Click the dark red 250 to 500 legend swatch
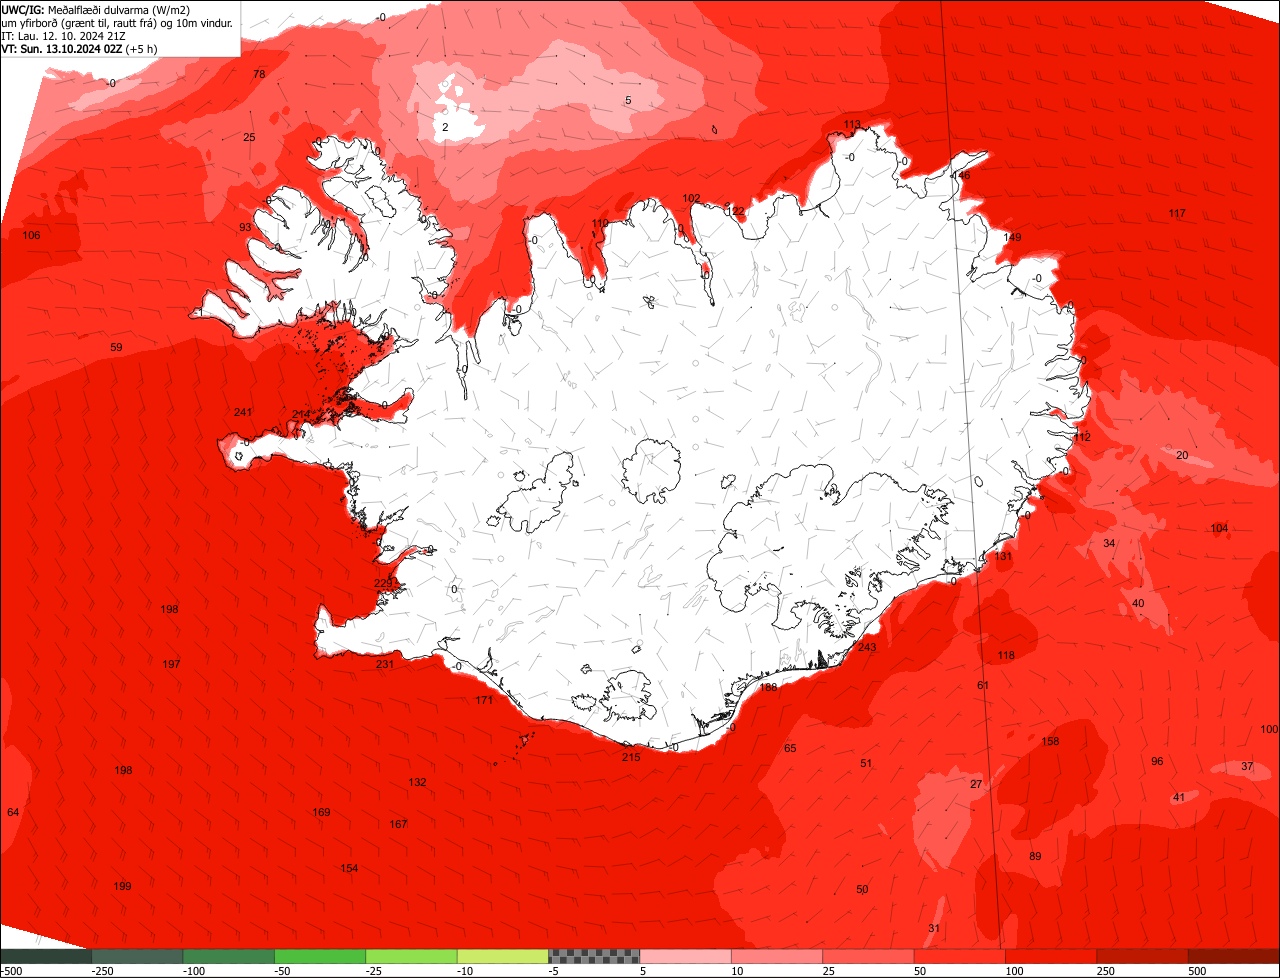1280x978 pixels. (1143, 956)
